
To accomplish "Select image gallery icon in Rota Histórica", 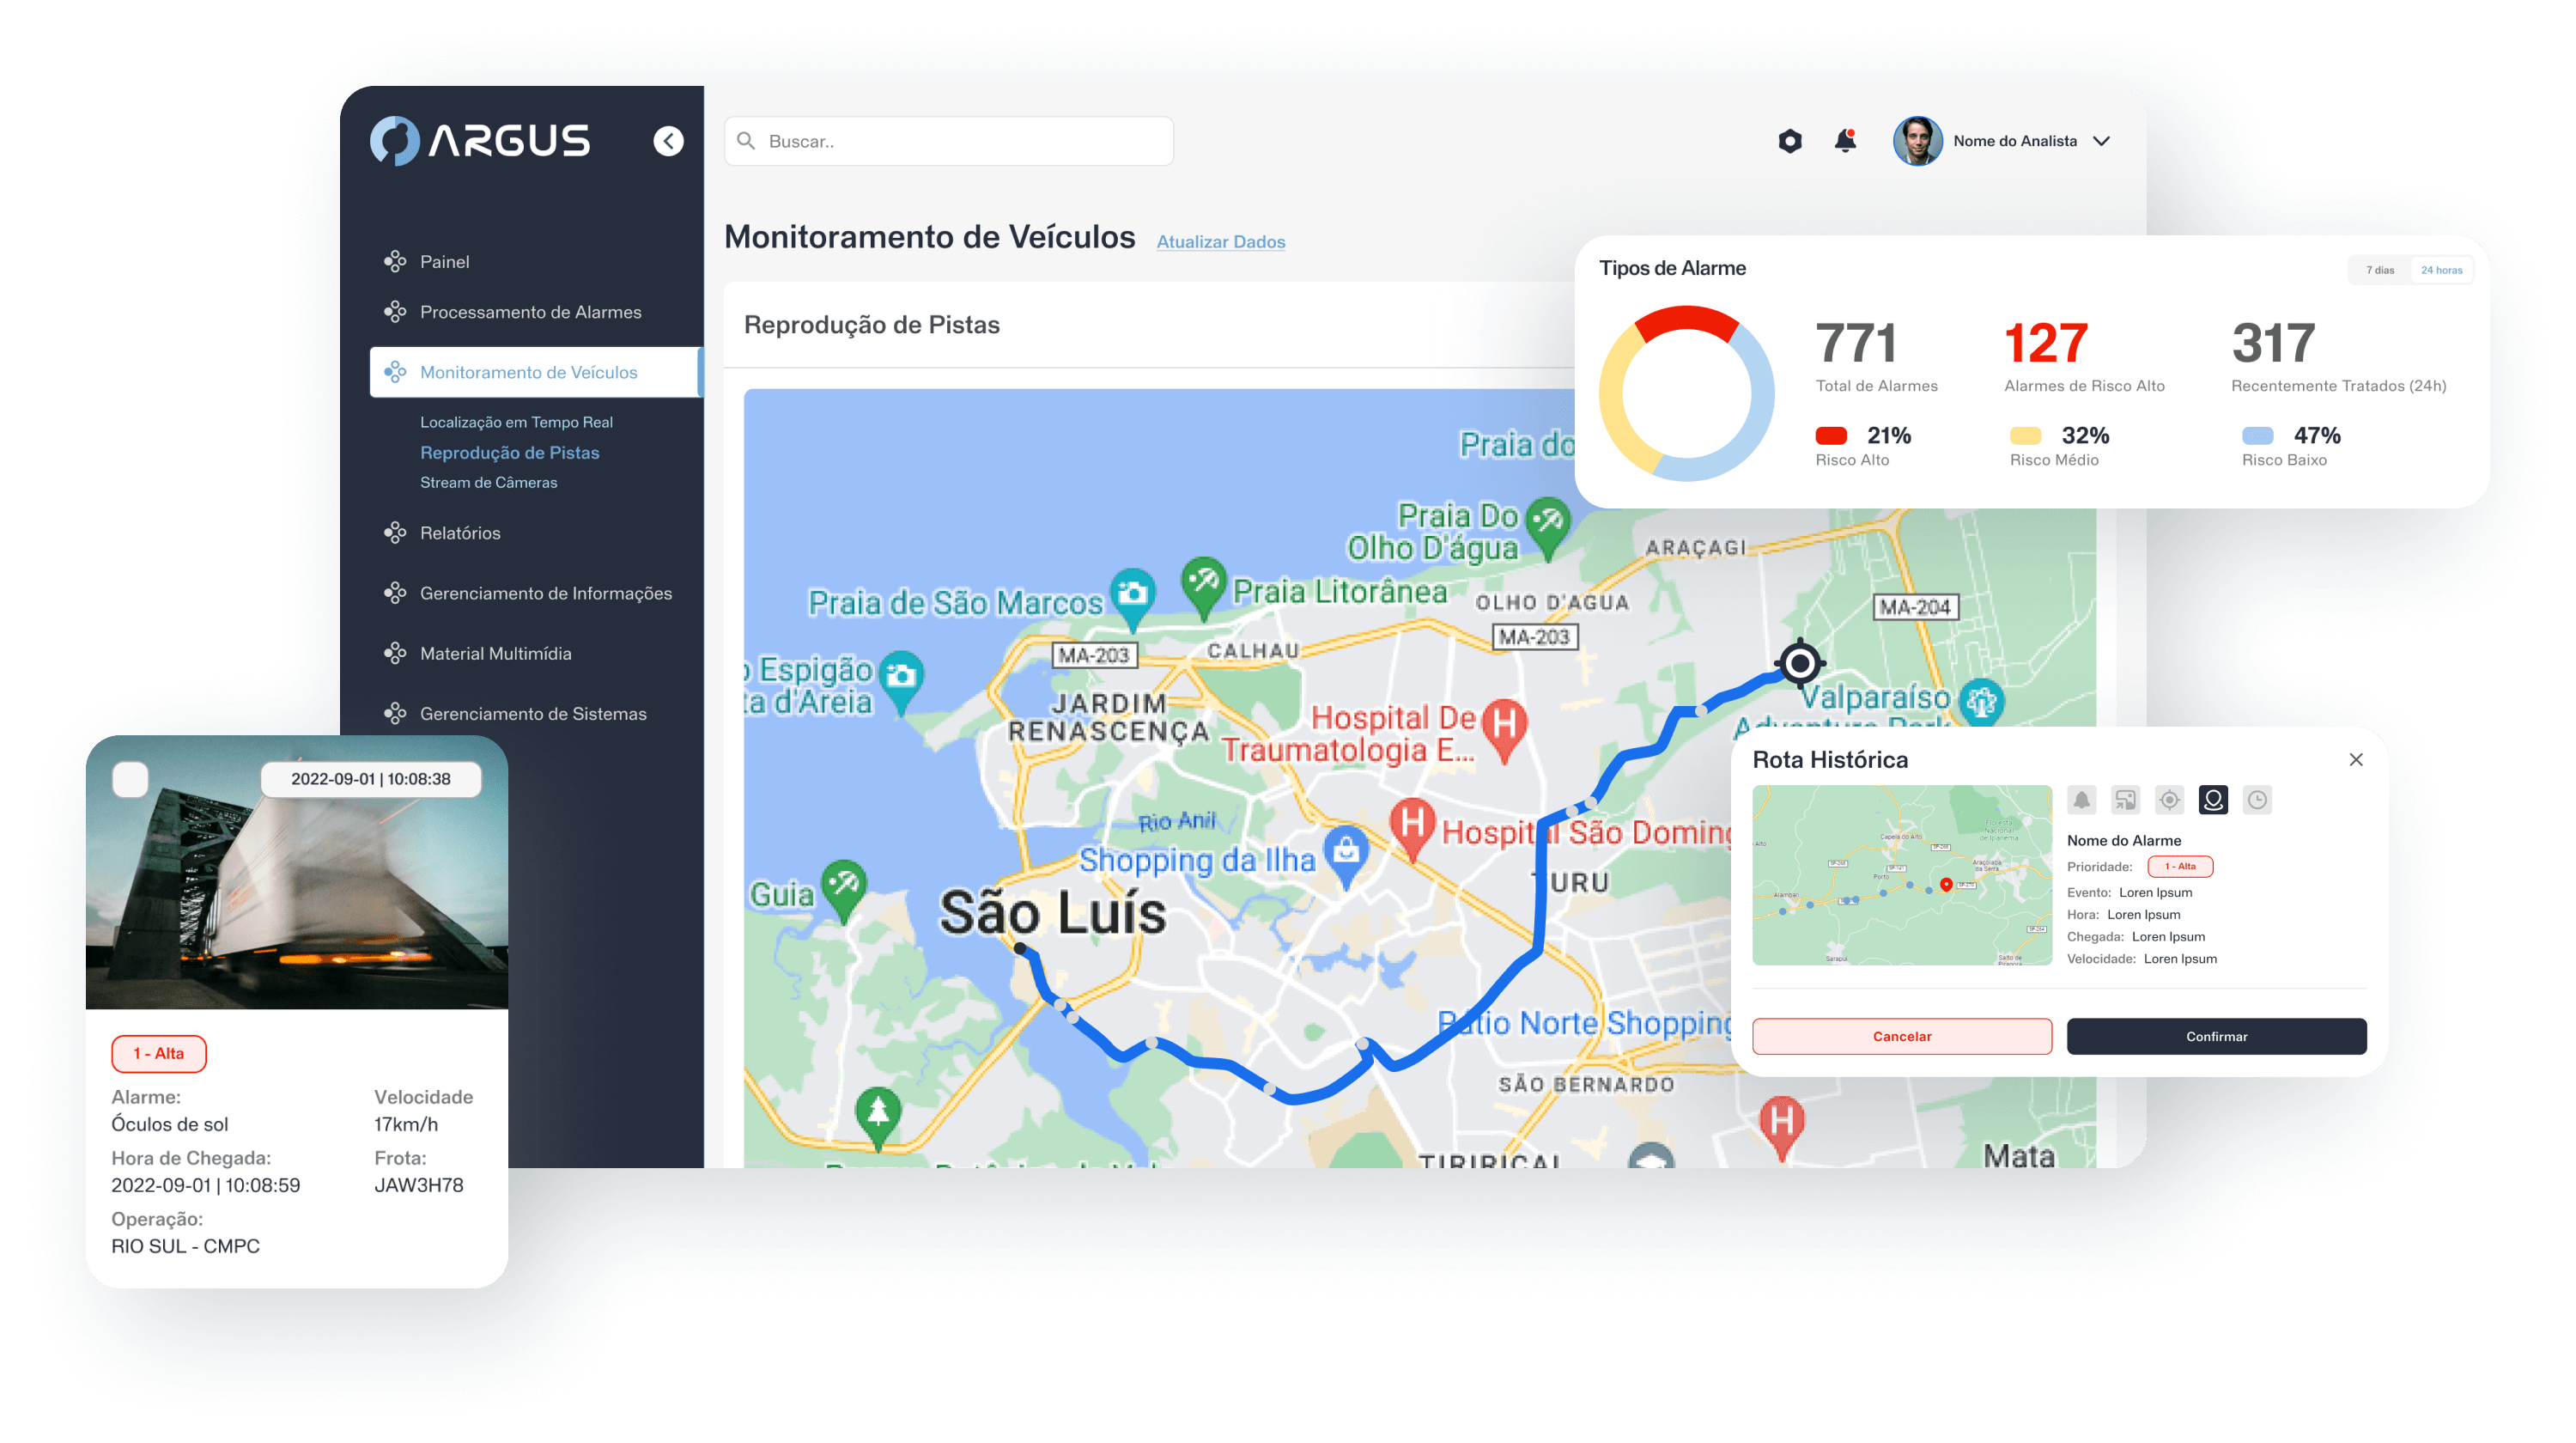I will tap(2125, 800).
